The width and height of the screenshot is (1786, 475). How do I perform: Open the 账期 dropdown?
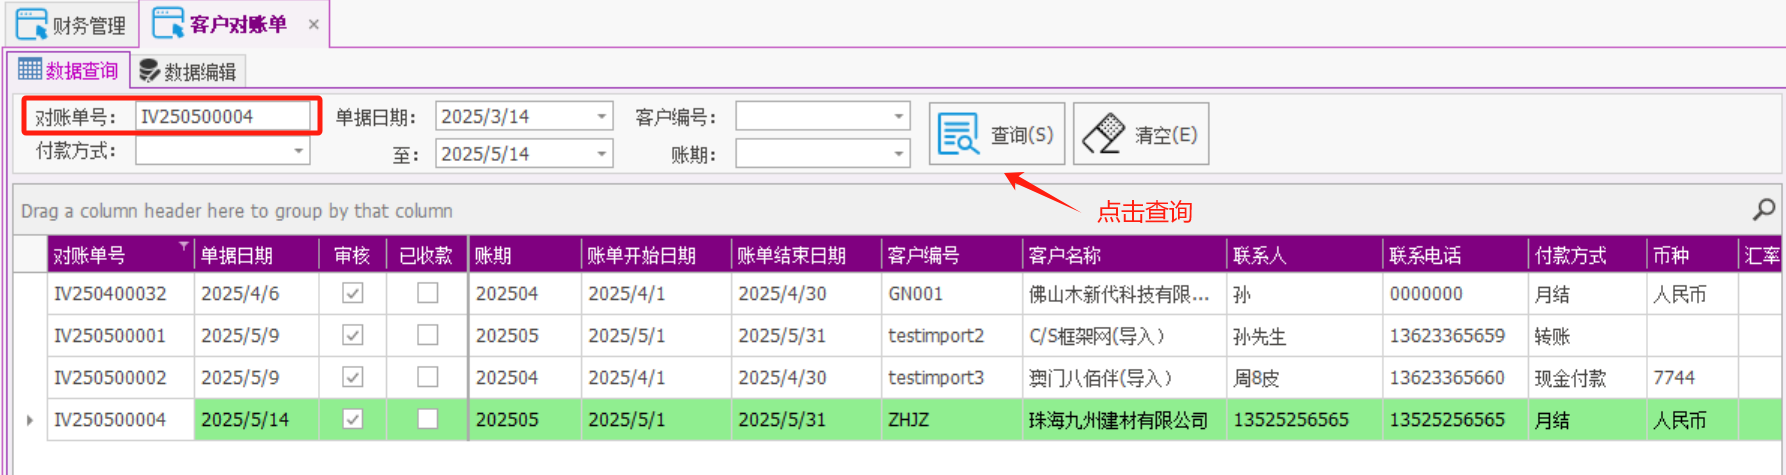[x=898, y=154]
